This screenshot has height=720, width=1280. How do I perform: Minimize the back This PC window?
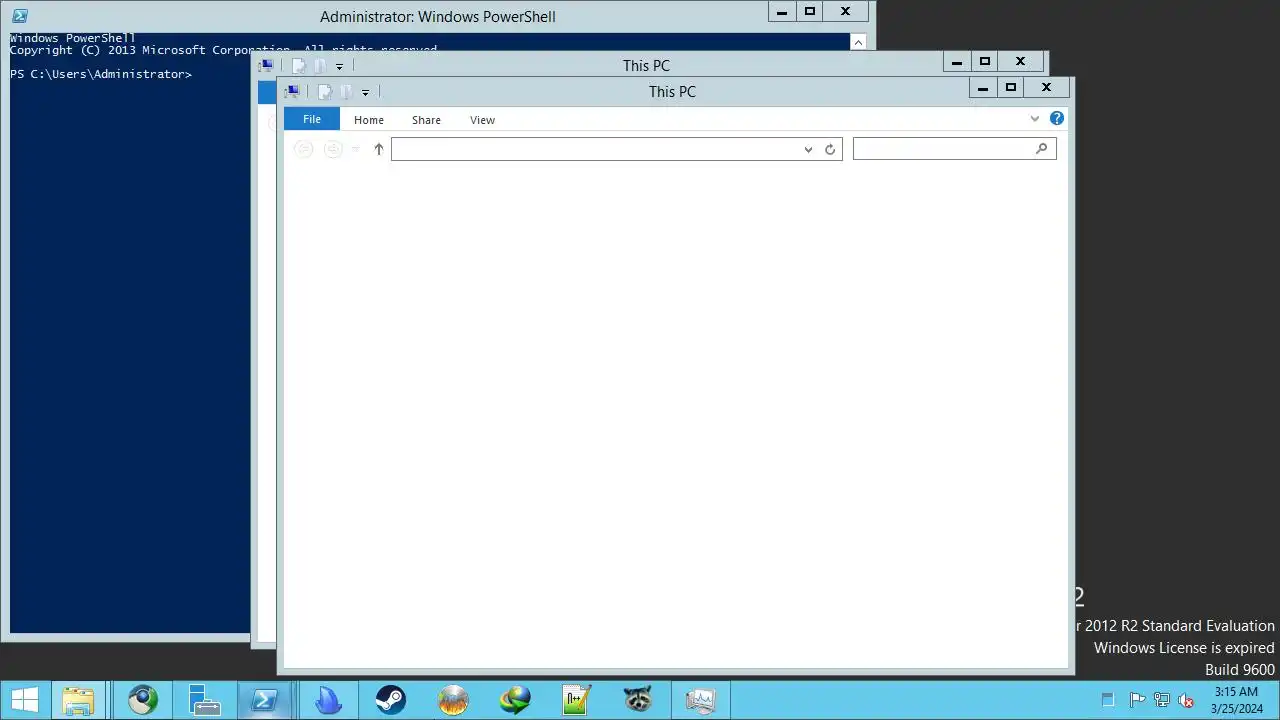[x=957, y=62]
